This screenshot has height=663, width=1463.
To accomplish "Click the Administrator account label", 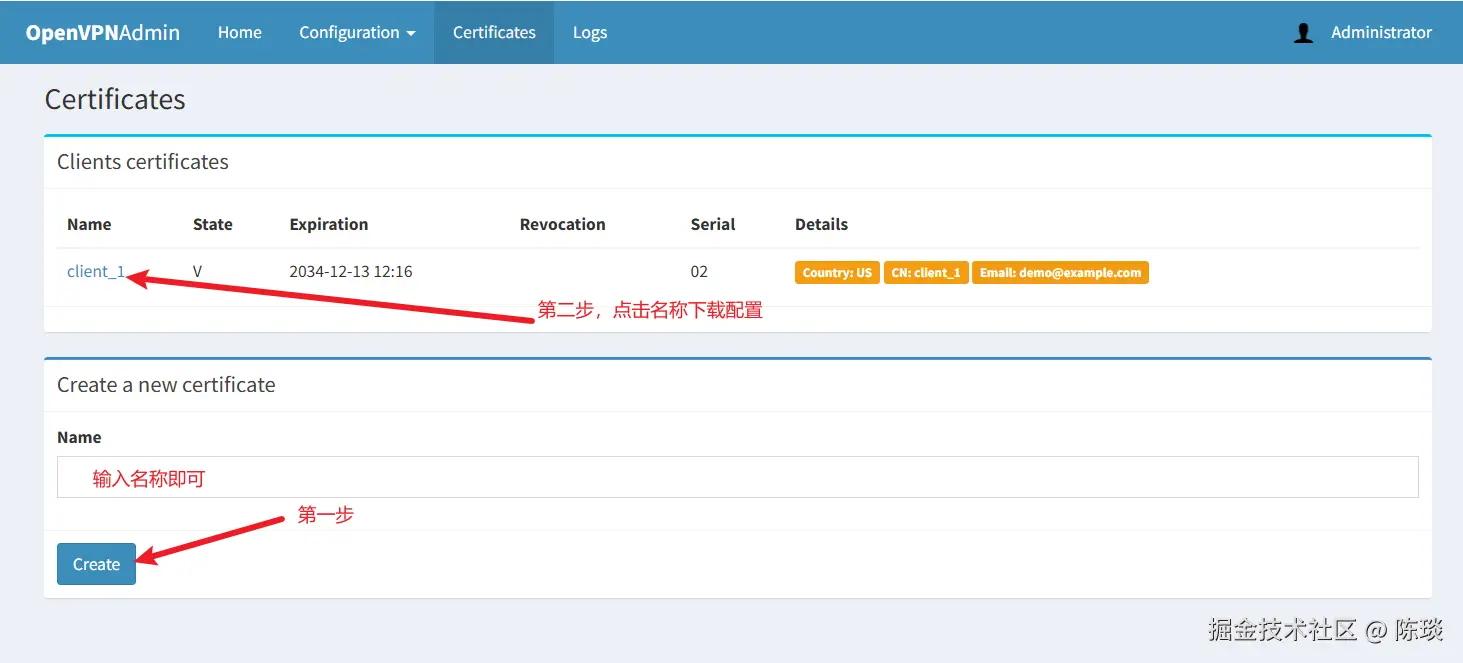I will (1381, 32).
